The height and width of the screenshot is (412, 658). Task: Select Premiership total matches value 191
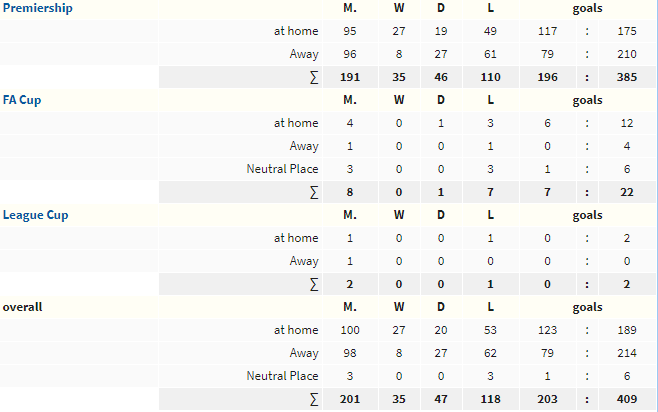[x=350, y=77]
